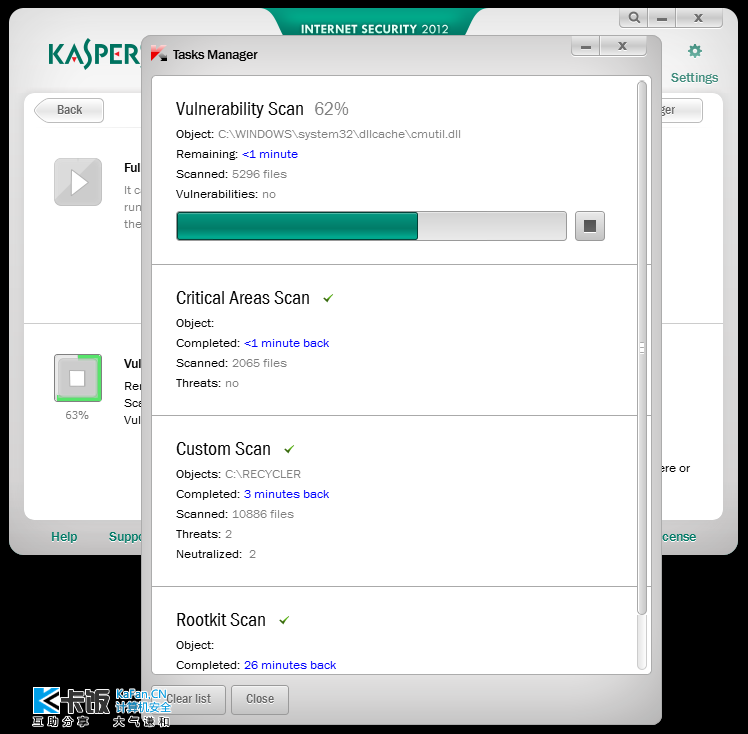The width and height of the screenshot is (748, 734).
Task: Click the Custom Scan checkmark icon
Action: [x=289, y=449]
